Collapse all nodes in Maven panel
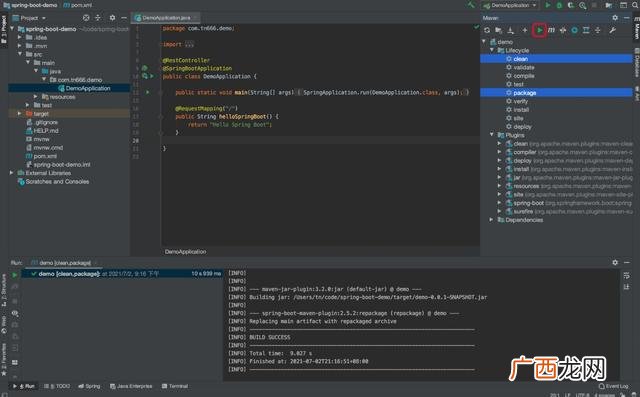640x397 pixels. coord(598,30)
